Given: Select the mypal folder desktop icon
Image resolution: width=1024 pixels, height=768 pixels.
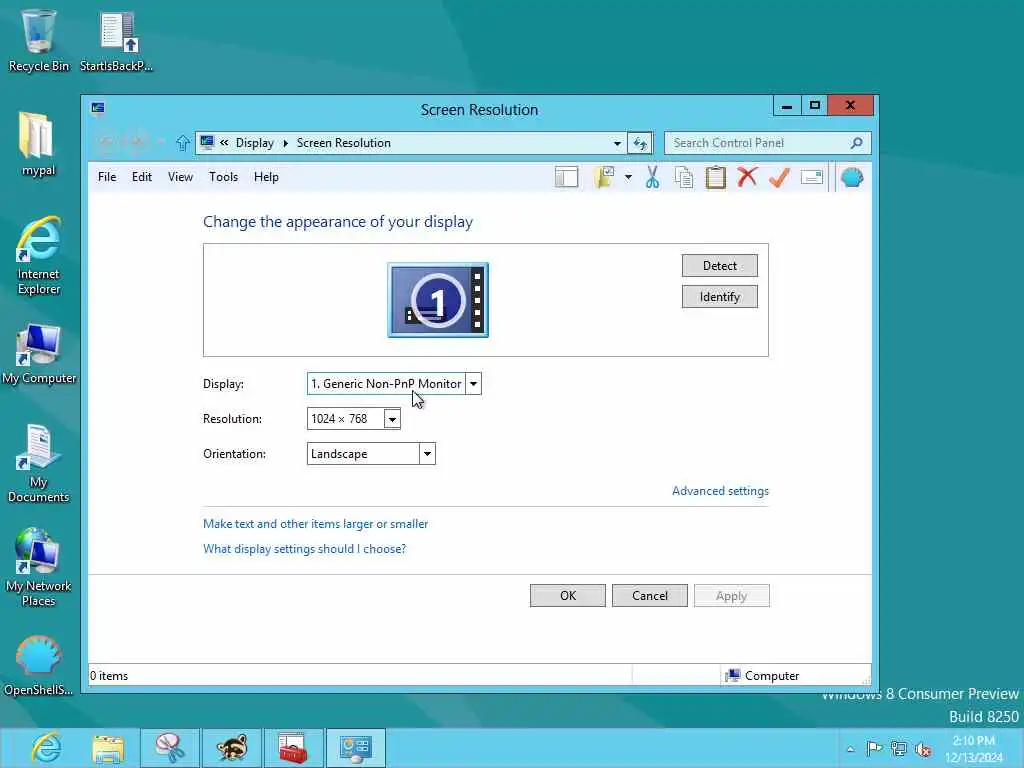Looking at the screenshot, I should 39,144.
